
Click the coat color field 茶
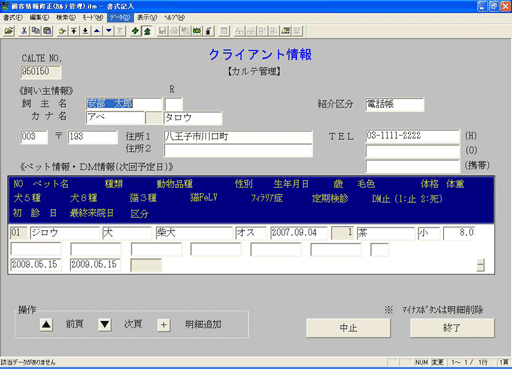(386, 233)
